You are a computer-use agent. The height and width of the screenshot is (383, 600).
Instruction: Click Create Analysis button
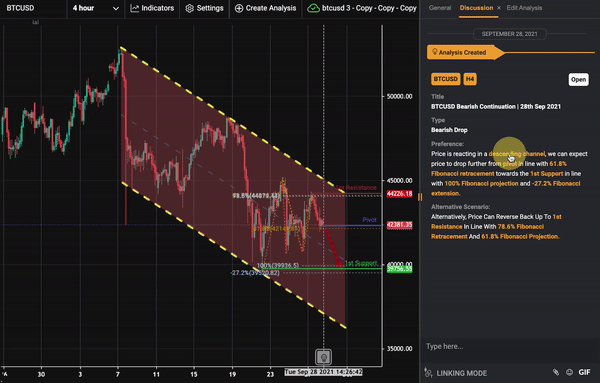coord(265,8)
